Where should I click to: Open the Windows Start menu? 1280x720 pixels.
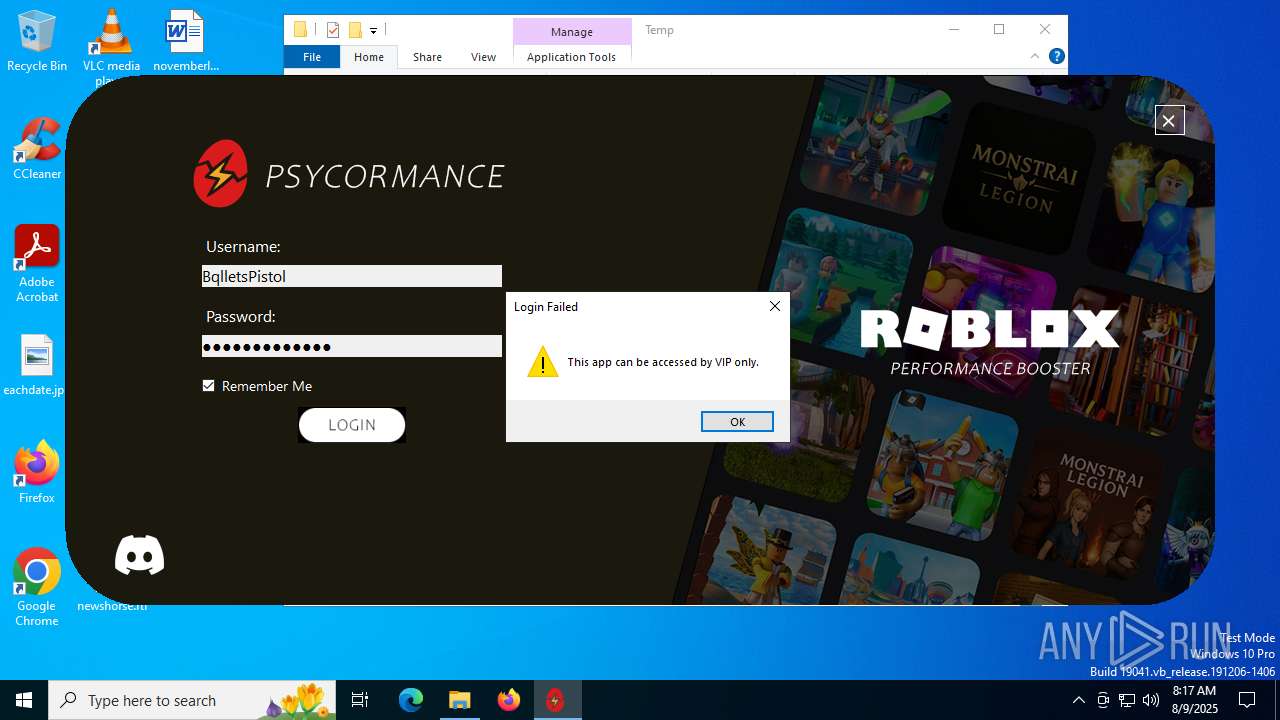click(24, 700)
